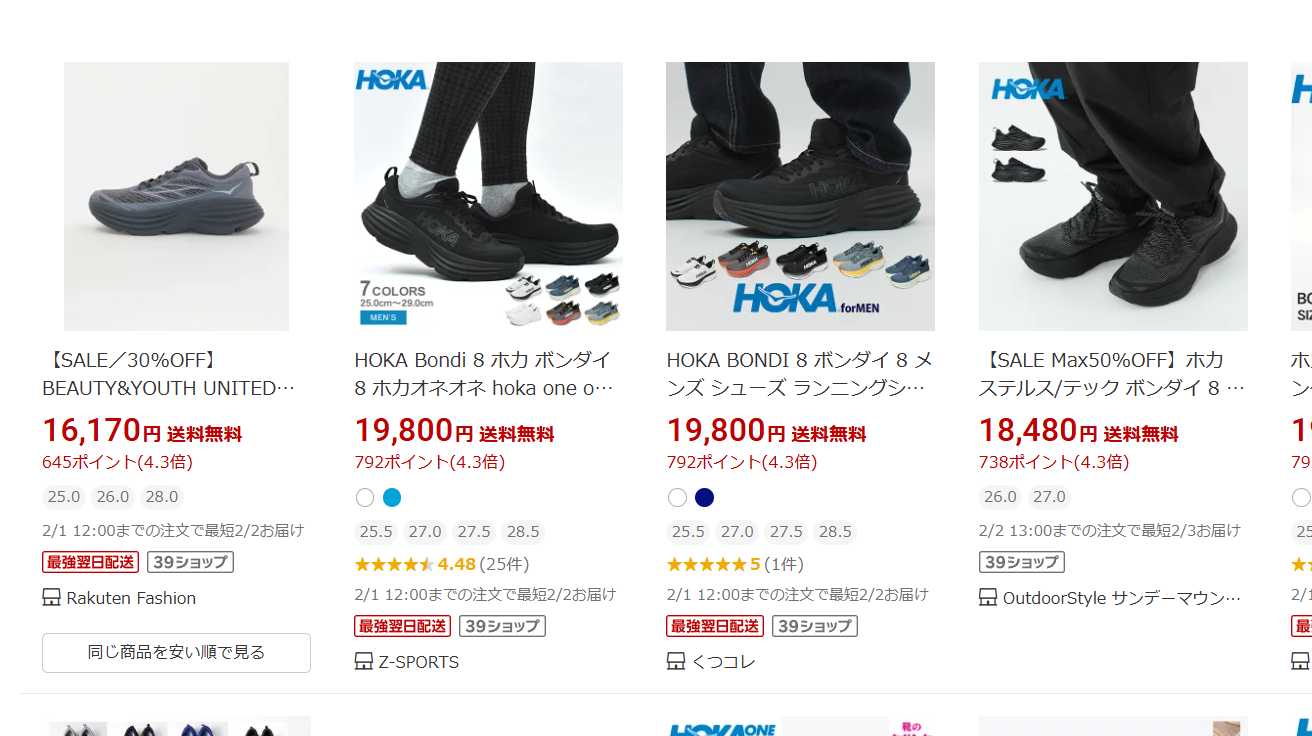Screen dimensions: 1312x736
Task: Click shop icon beside OutdoorStyle サンデーマウンテン
Action: 987,598
